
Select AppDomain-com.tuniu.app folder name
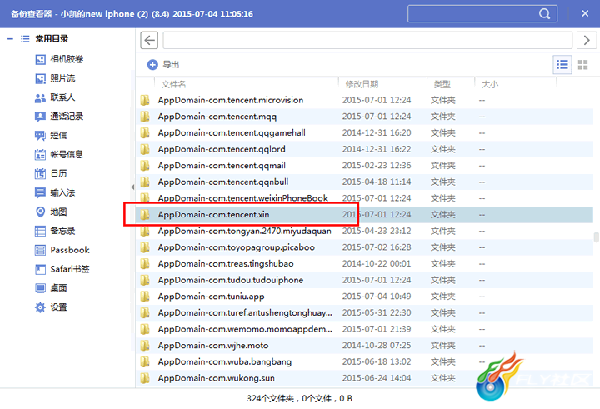tap(211, 297)
